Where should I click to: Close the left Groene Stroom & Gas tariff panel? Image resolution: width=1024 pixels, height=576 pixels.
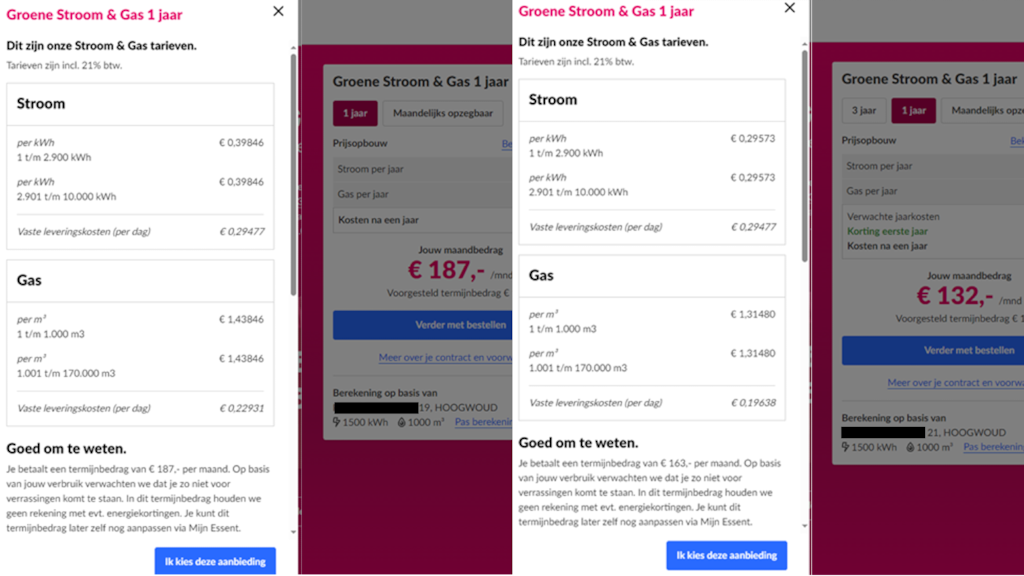[278, 11]
